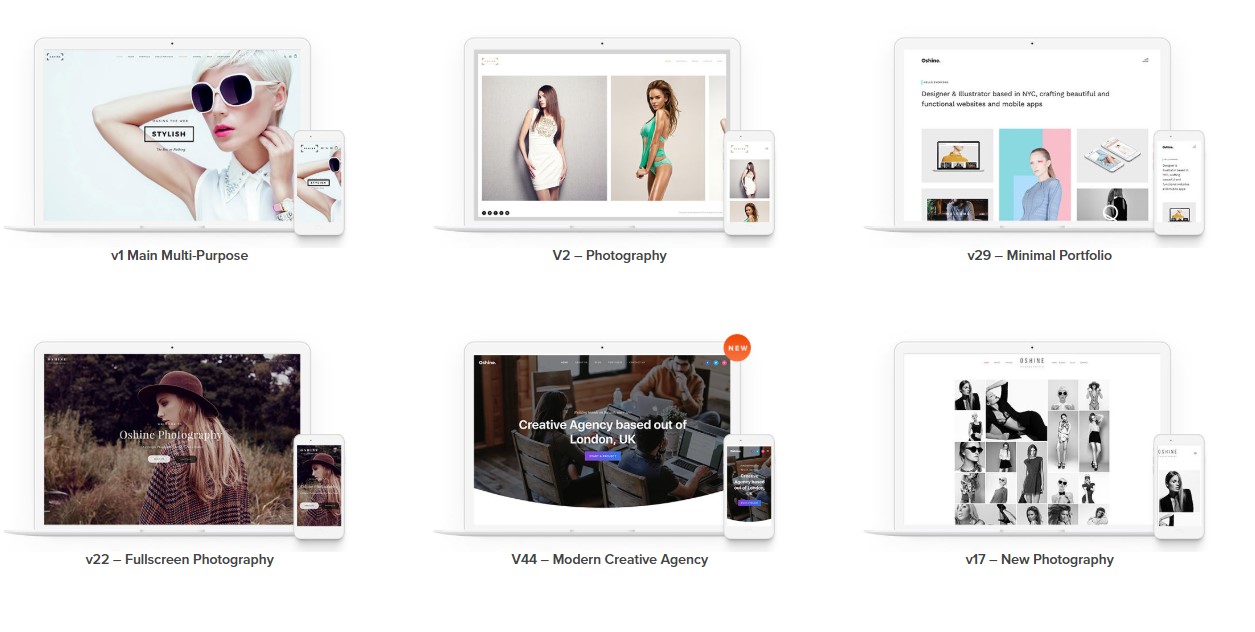This screenshot has height=632, width=1255.
Task: Click the orange NEW badge
Action: 737,348
